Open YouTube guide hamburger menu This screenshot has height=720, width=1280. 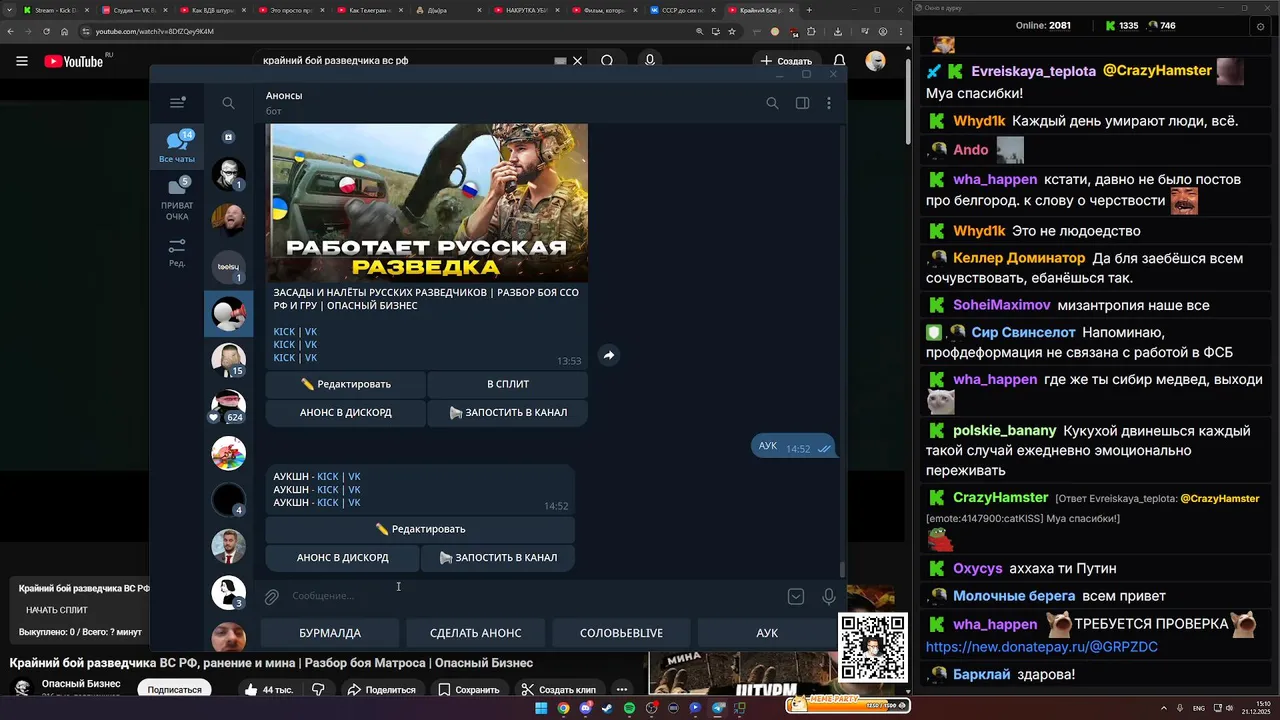point(21,61)
